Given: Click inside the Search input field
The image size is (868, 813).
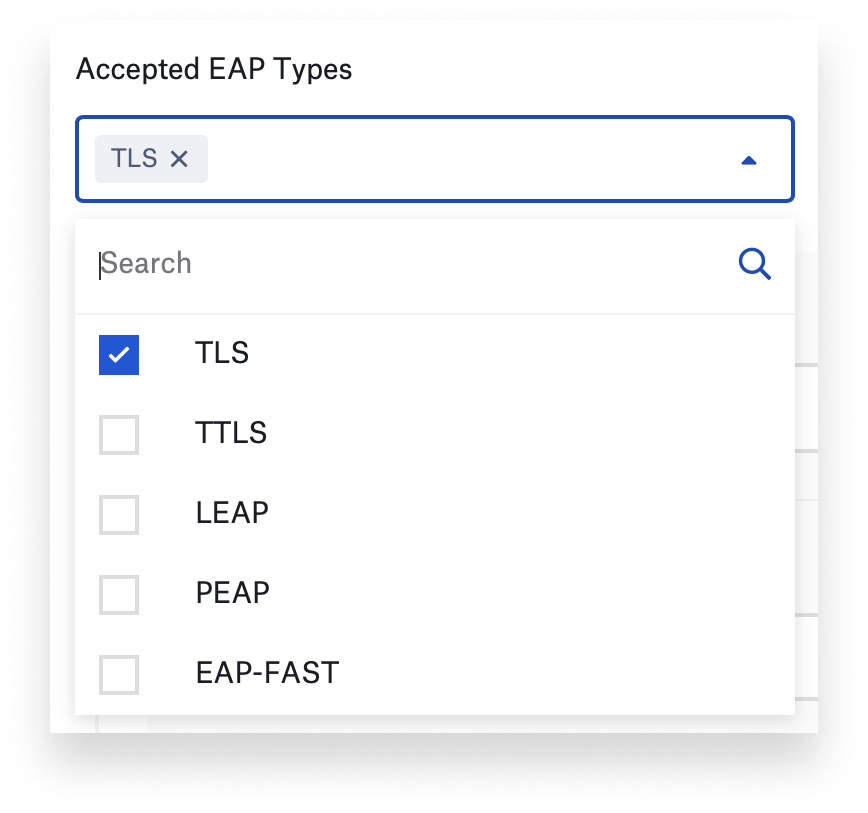Looking at the screenshot, I should 300,263.
